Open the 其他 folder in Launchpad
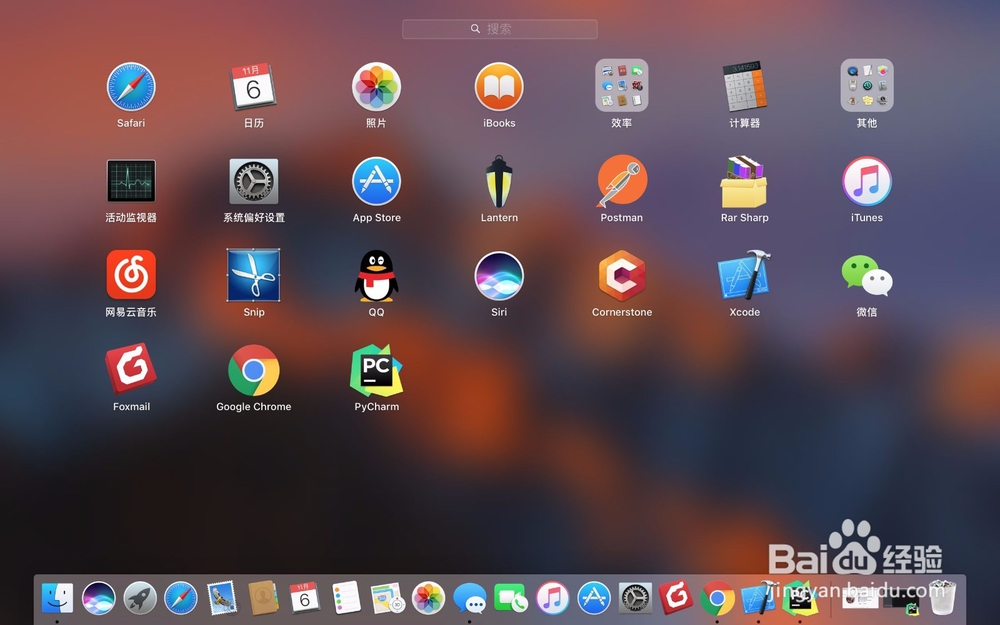Image resolution: width=1000 pixels, height=625 pixels. click(x=867, y=85)
